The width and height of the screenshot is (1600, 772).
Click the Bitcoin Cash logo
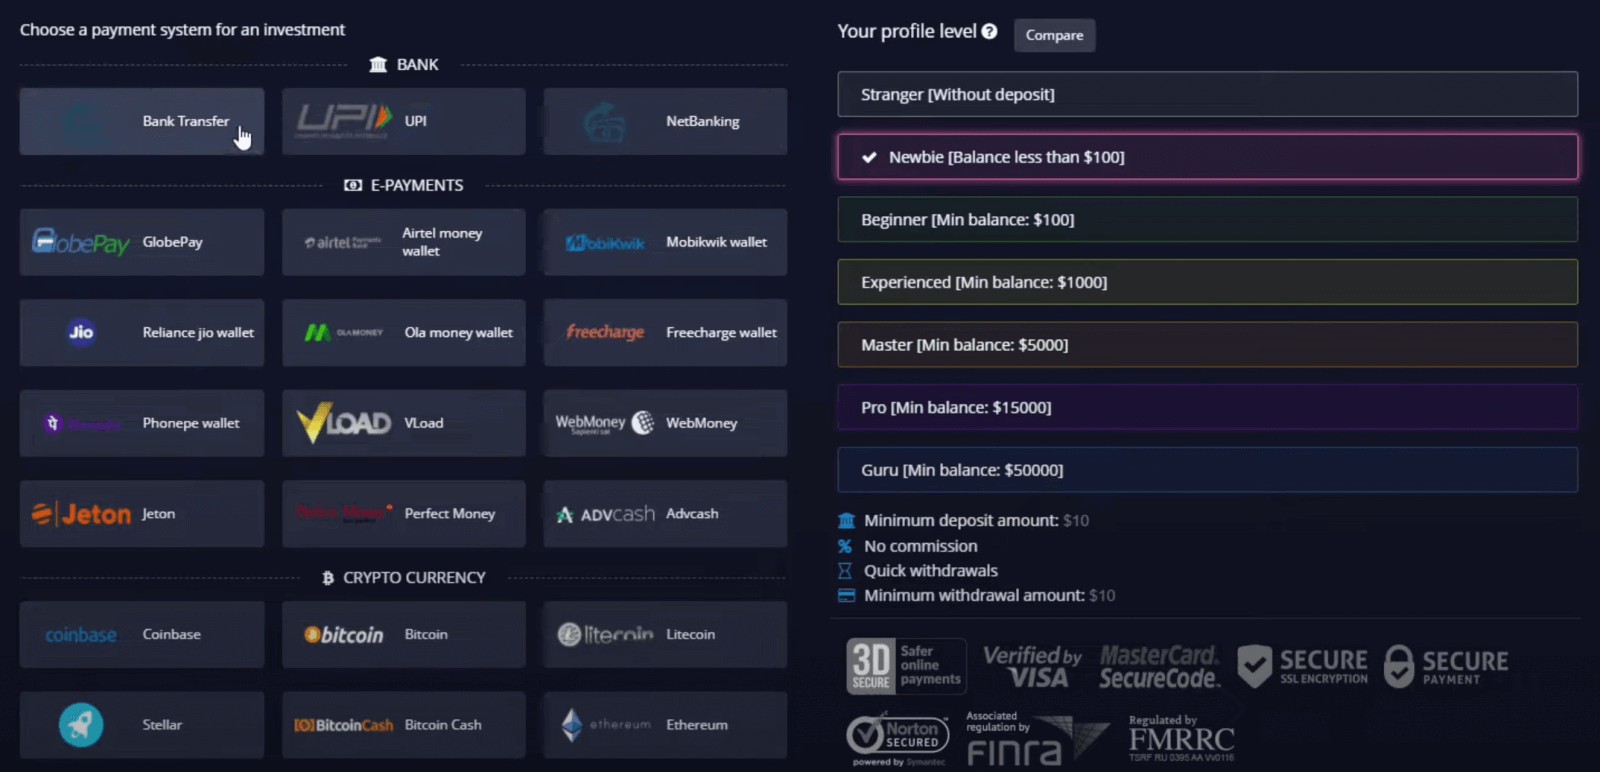tap(343, 725)
